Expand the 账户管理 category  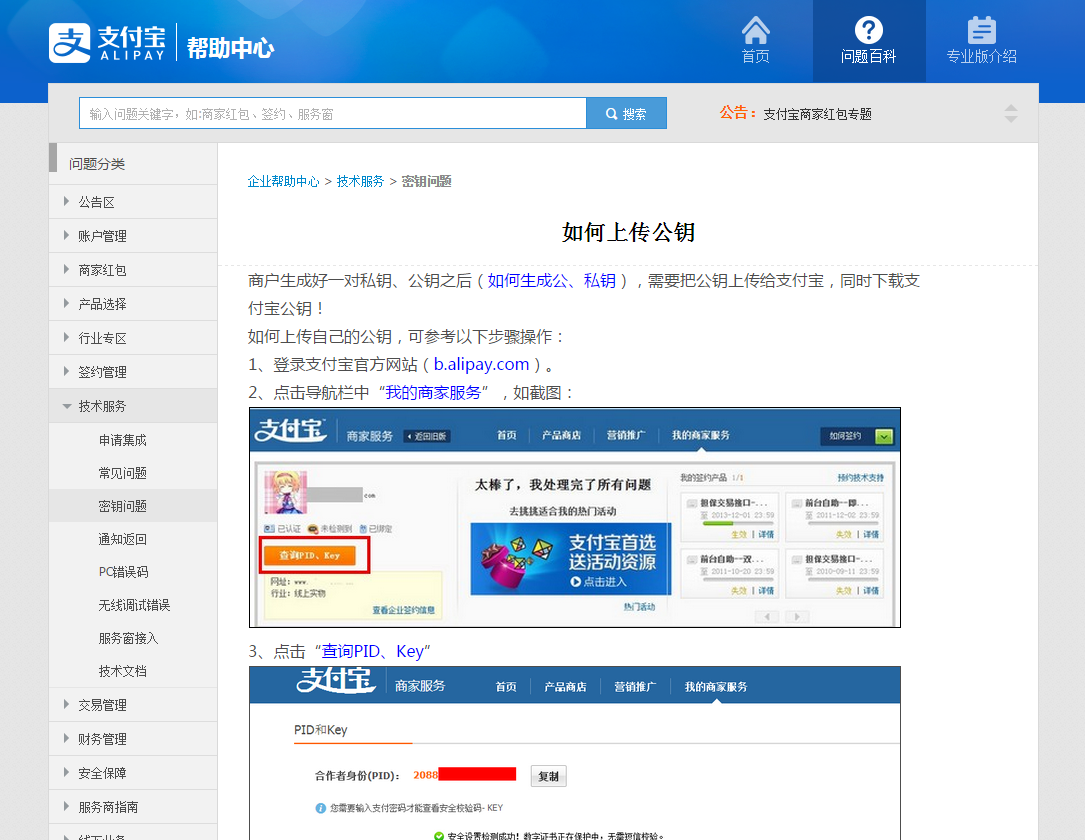click(133, 236)
